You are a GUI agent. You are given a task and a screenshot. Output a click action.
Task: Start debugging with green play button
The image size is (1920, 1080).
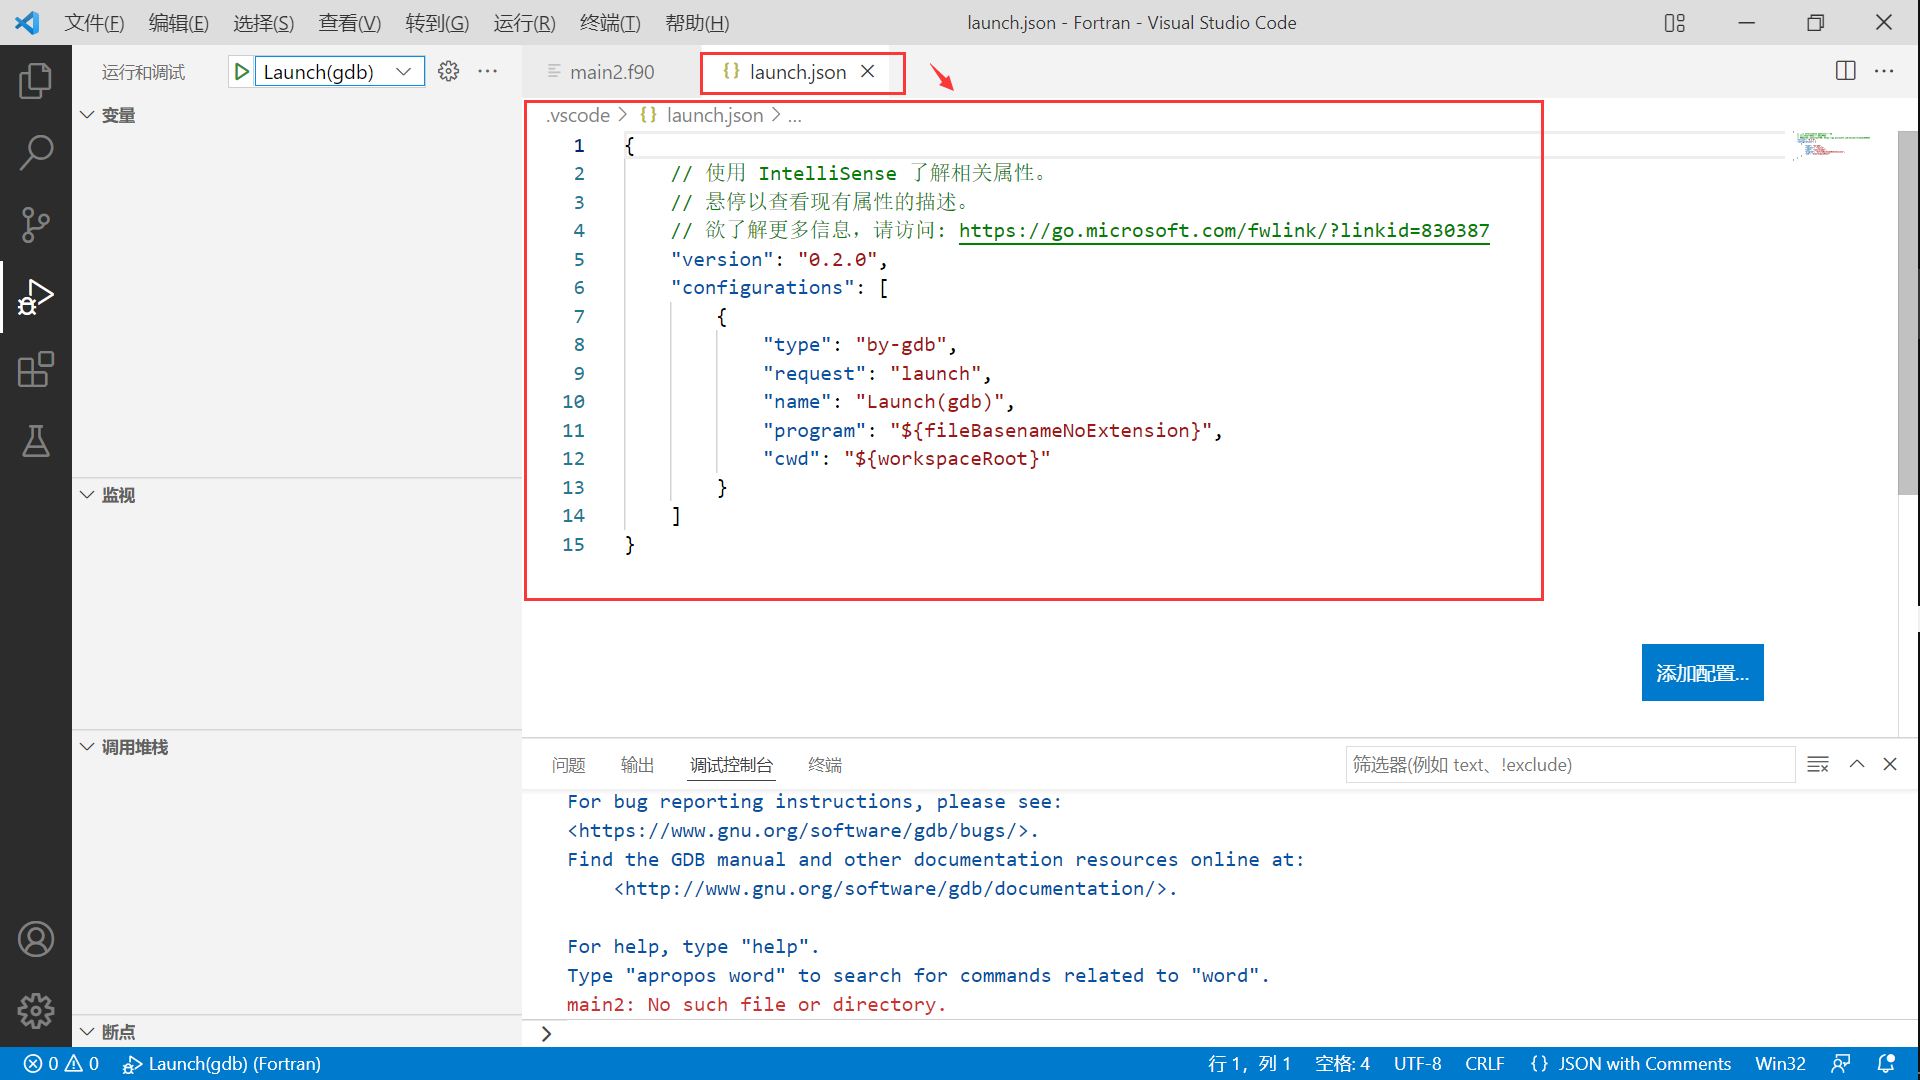point(241,71)
